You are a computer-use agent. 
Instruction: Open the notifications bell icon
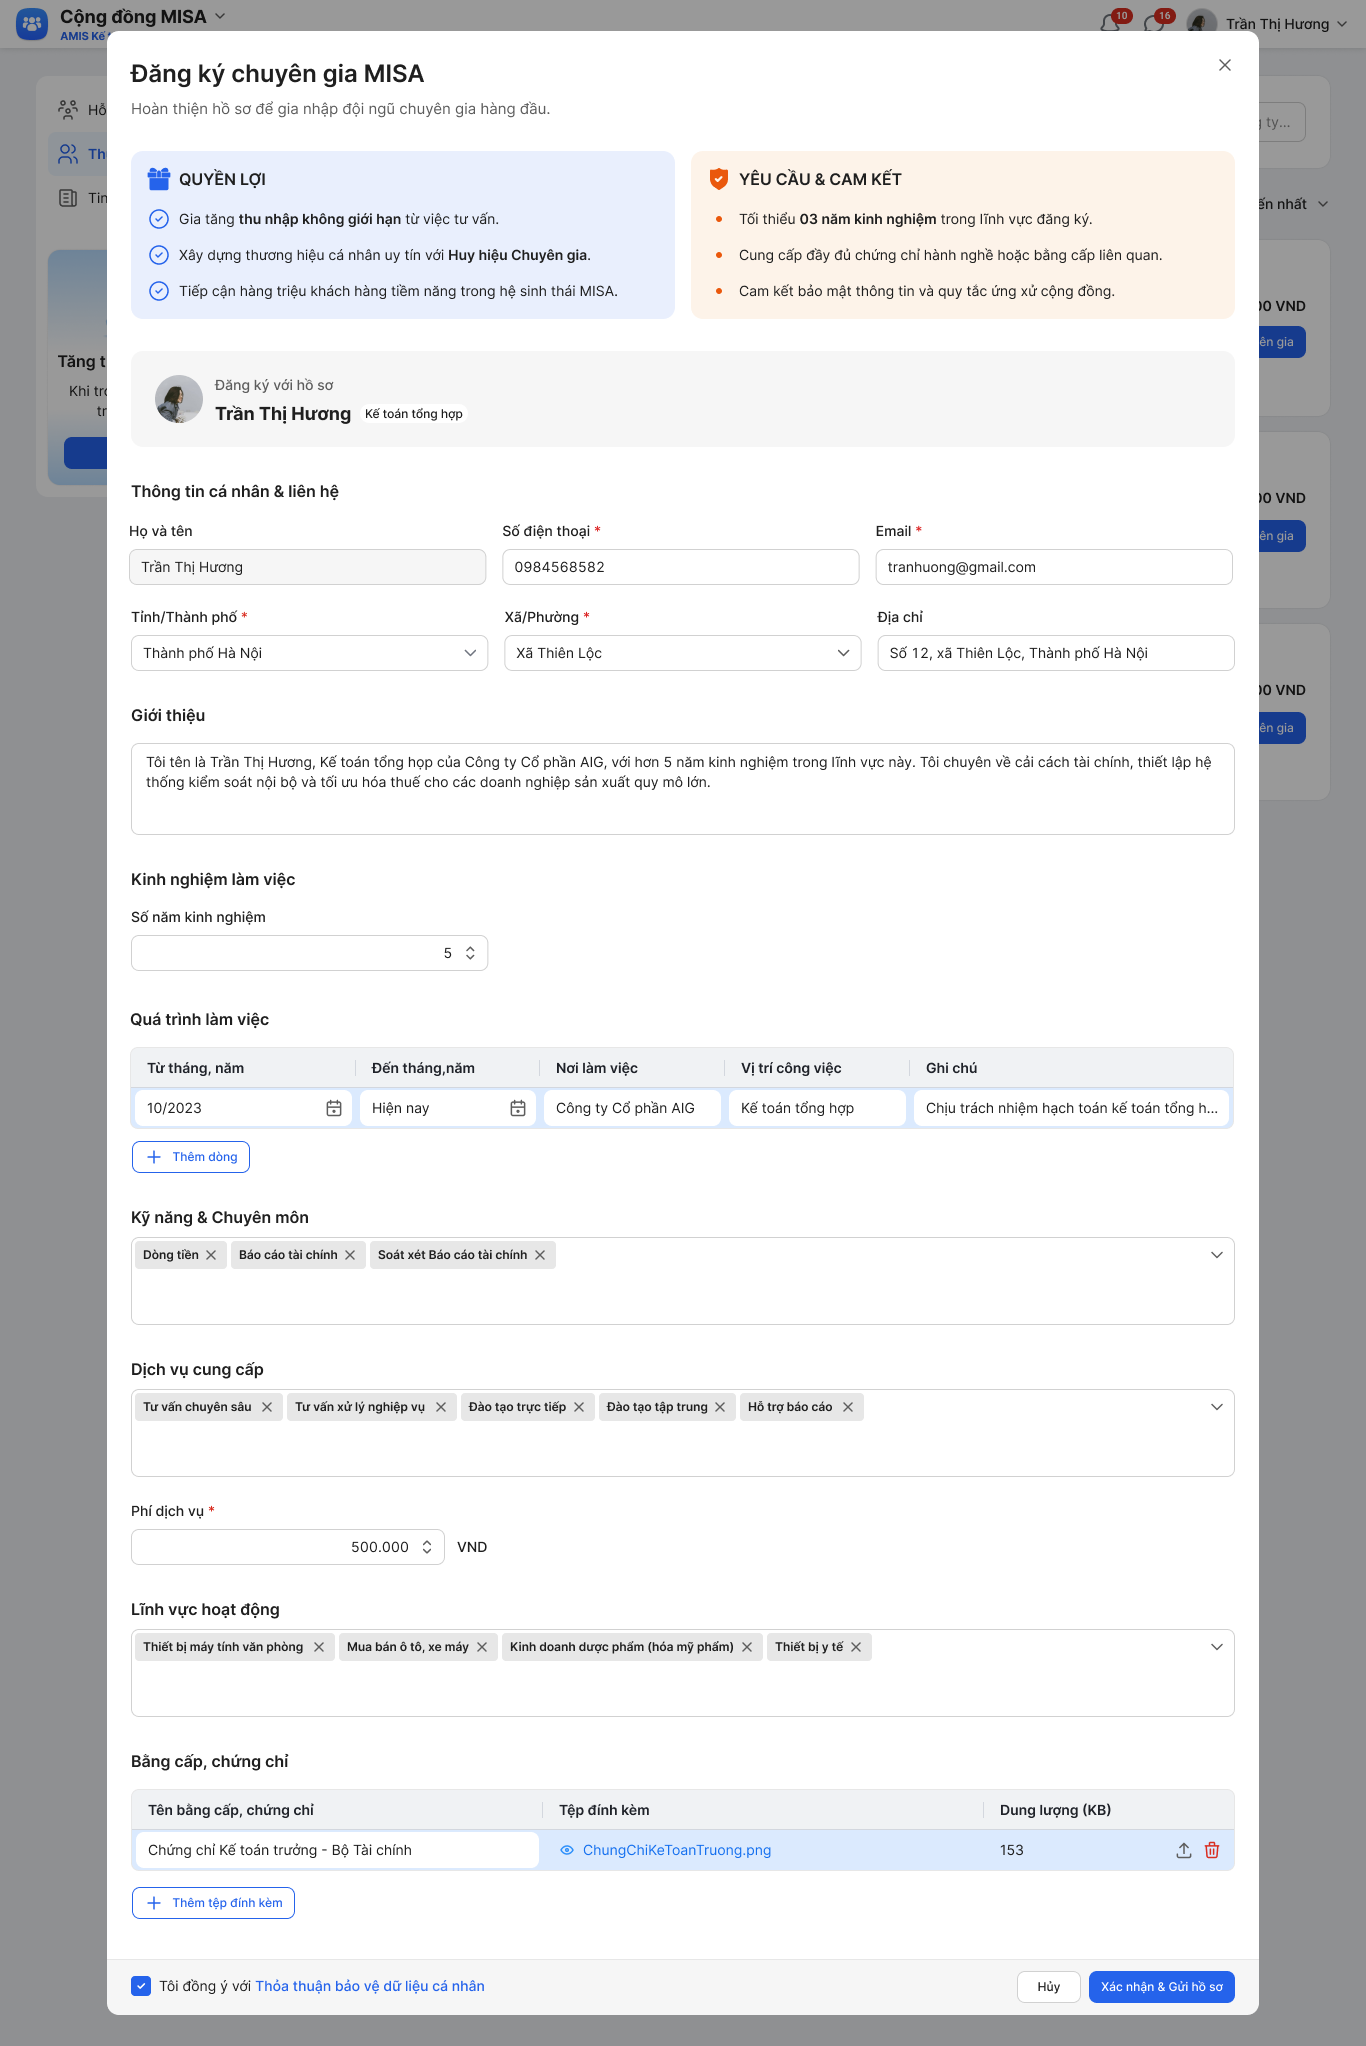1110,23
